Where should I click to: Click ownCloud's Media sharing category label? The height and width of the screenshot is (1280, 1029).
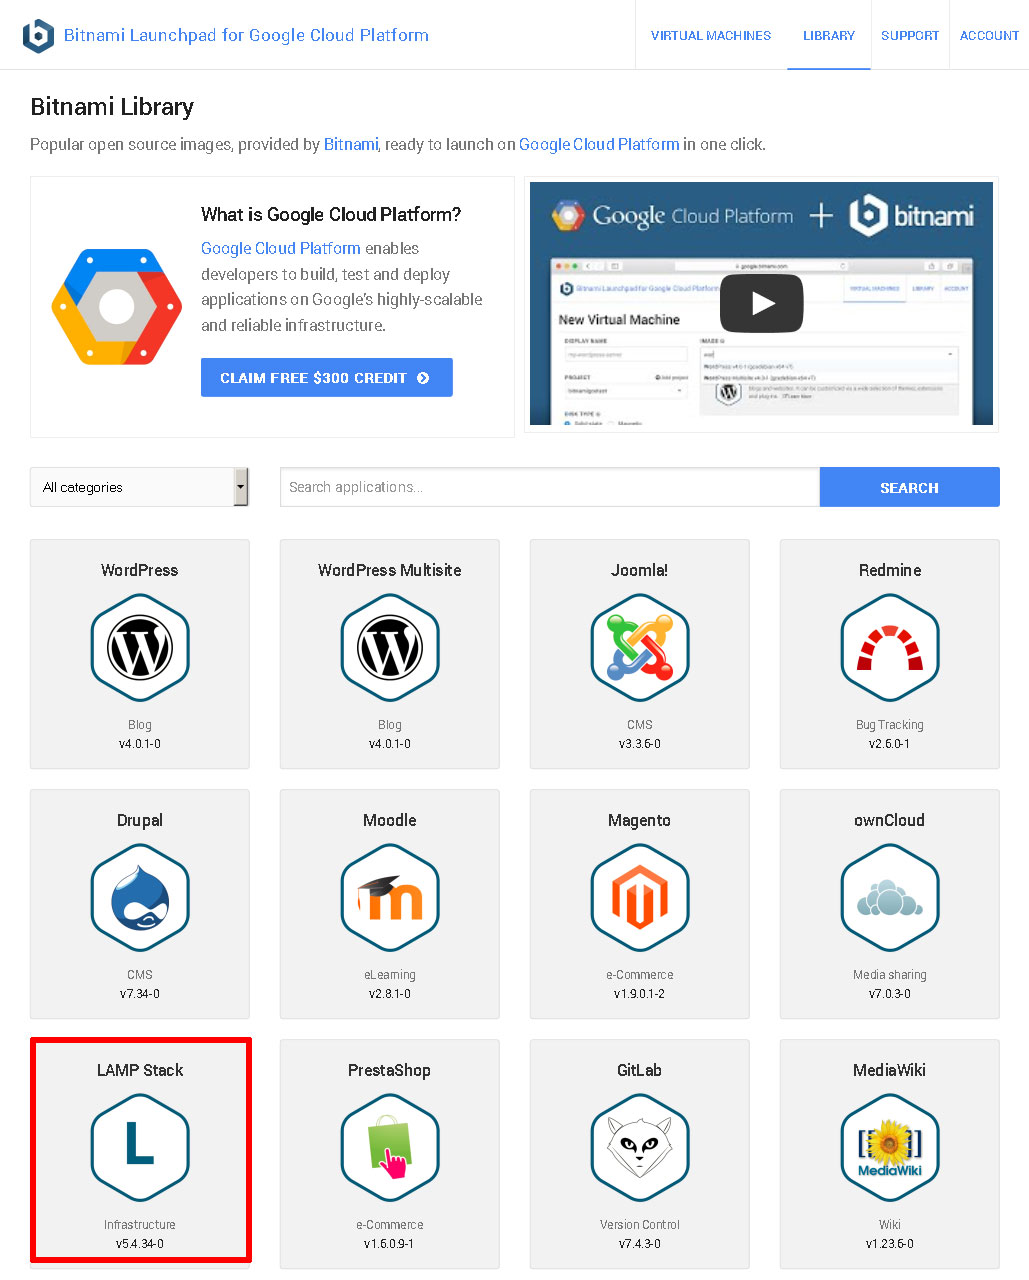click(890, 975)
